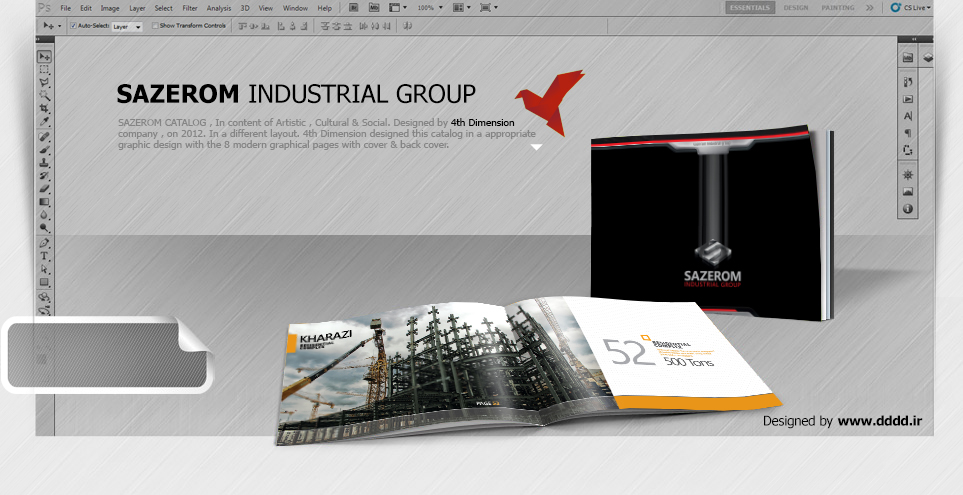Open the Filter menu
Image resolution: width=963 pixels, height=495 pixels.
[190, 9]
